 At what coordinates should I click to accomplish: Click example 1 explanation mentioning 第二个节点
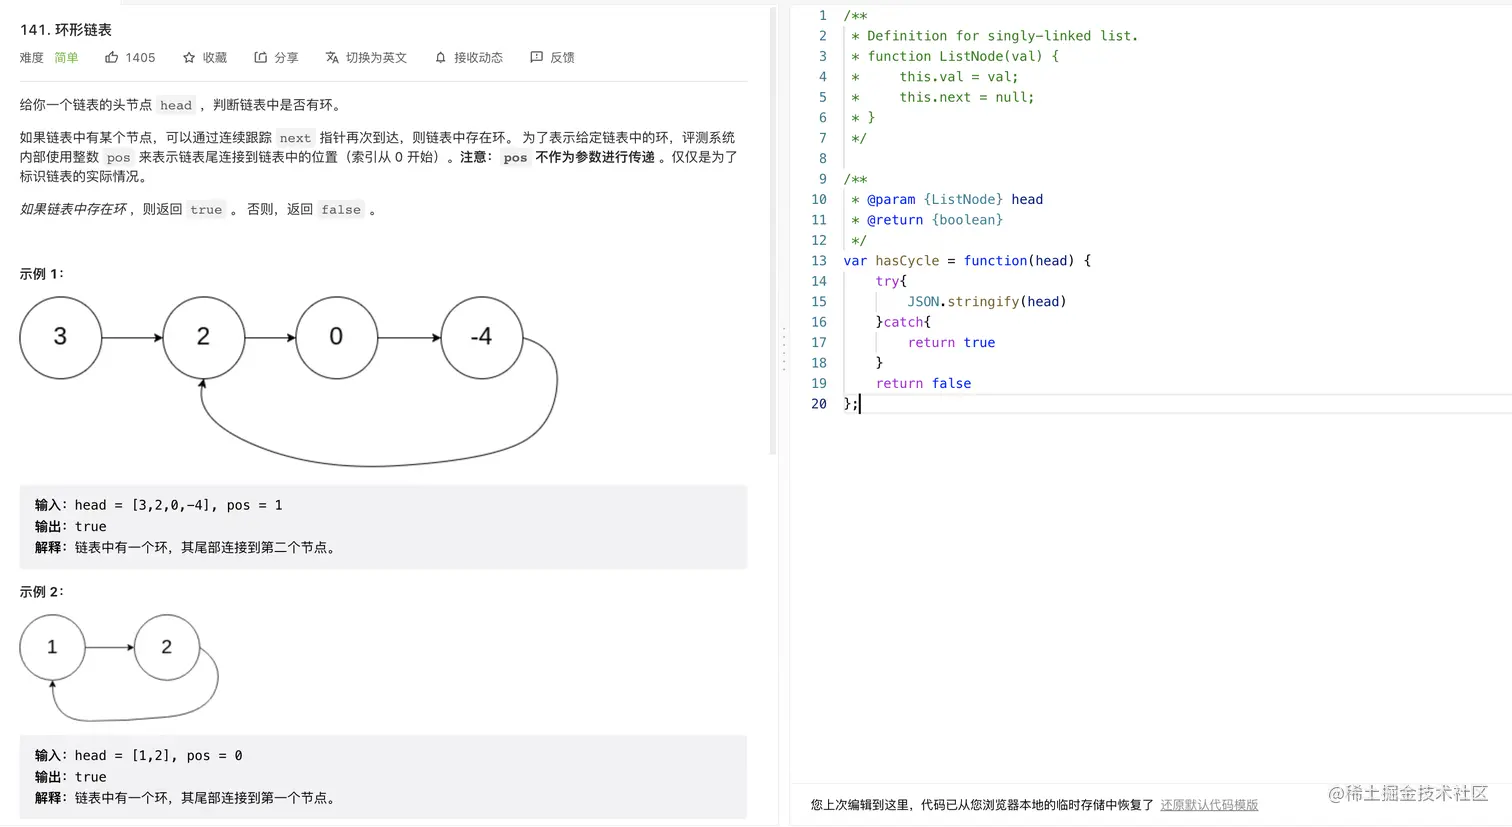pos(188,548)
